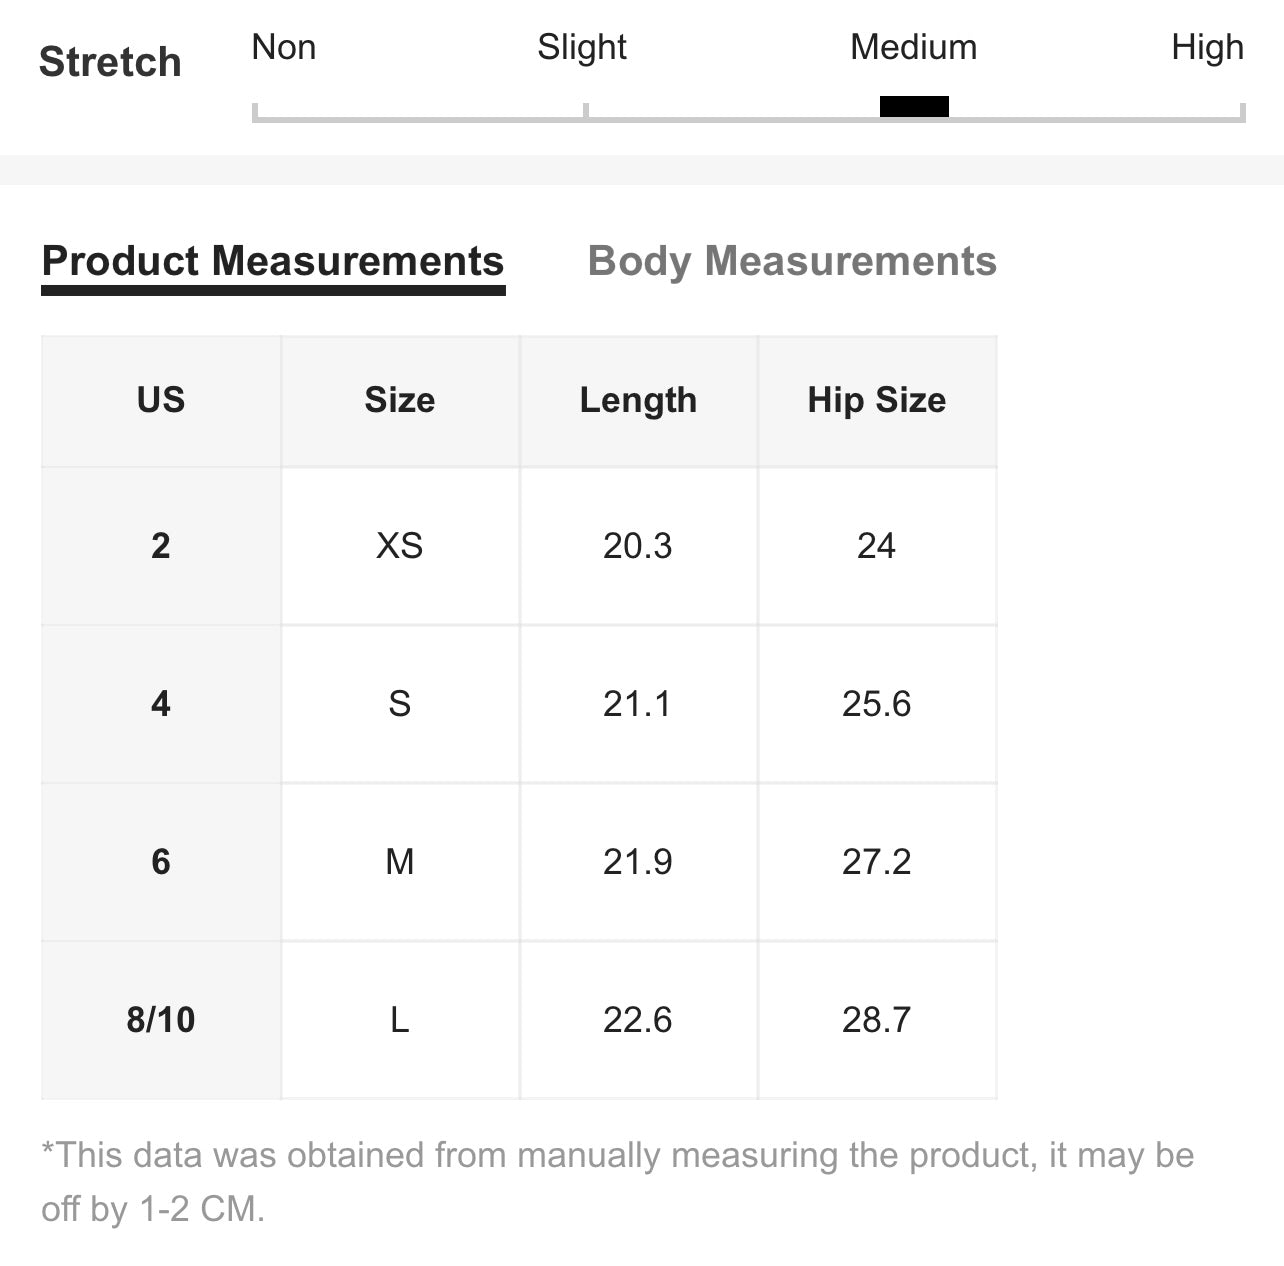The width and height of the screenshot is (1284, 1266).
Task: Click the Slight stretch label
Action: coord(582,47)
